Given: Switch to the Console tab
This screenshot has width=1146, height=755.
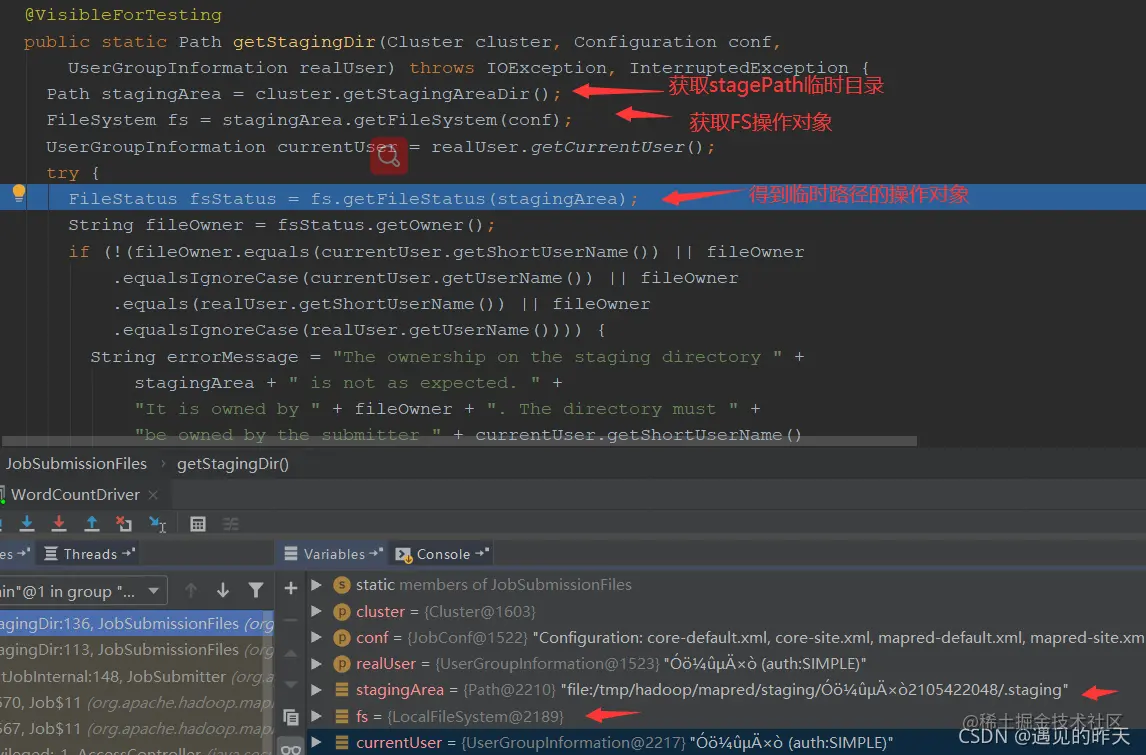Looking at the screenshot, I should pos(442,554).
